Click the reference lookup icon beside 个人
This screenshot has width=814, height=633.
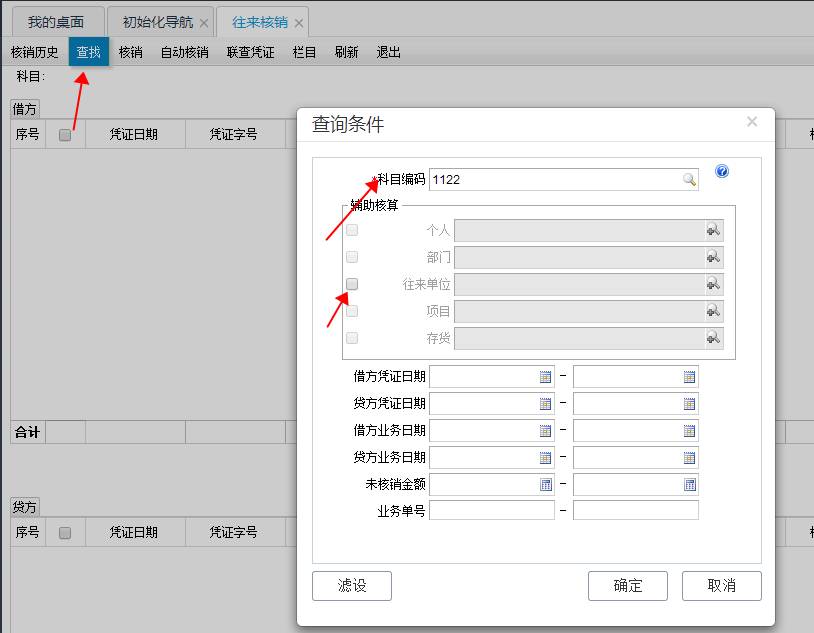[x=713, y=229]
